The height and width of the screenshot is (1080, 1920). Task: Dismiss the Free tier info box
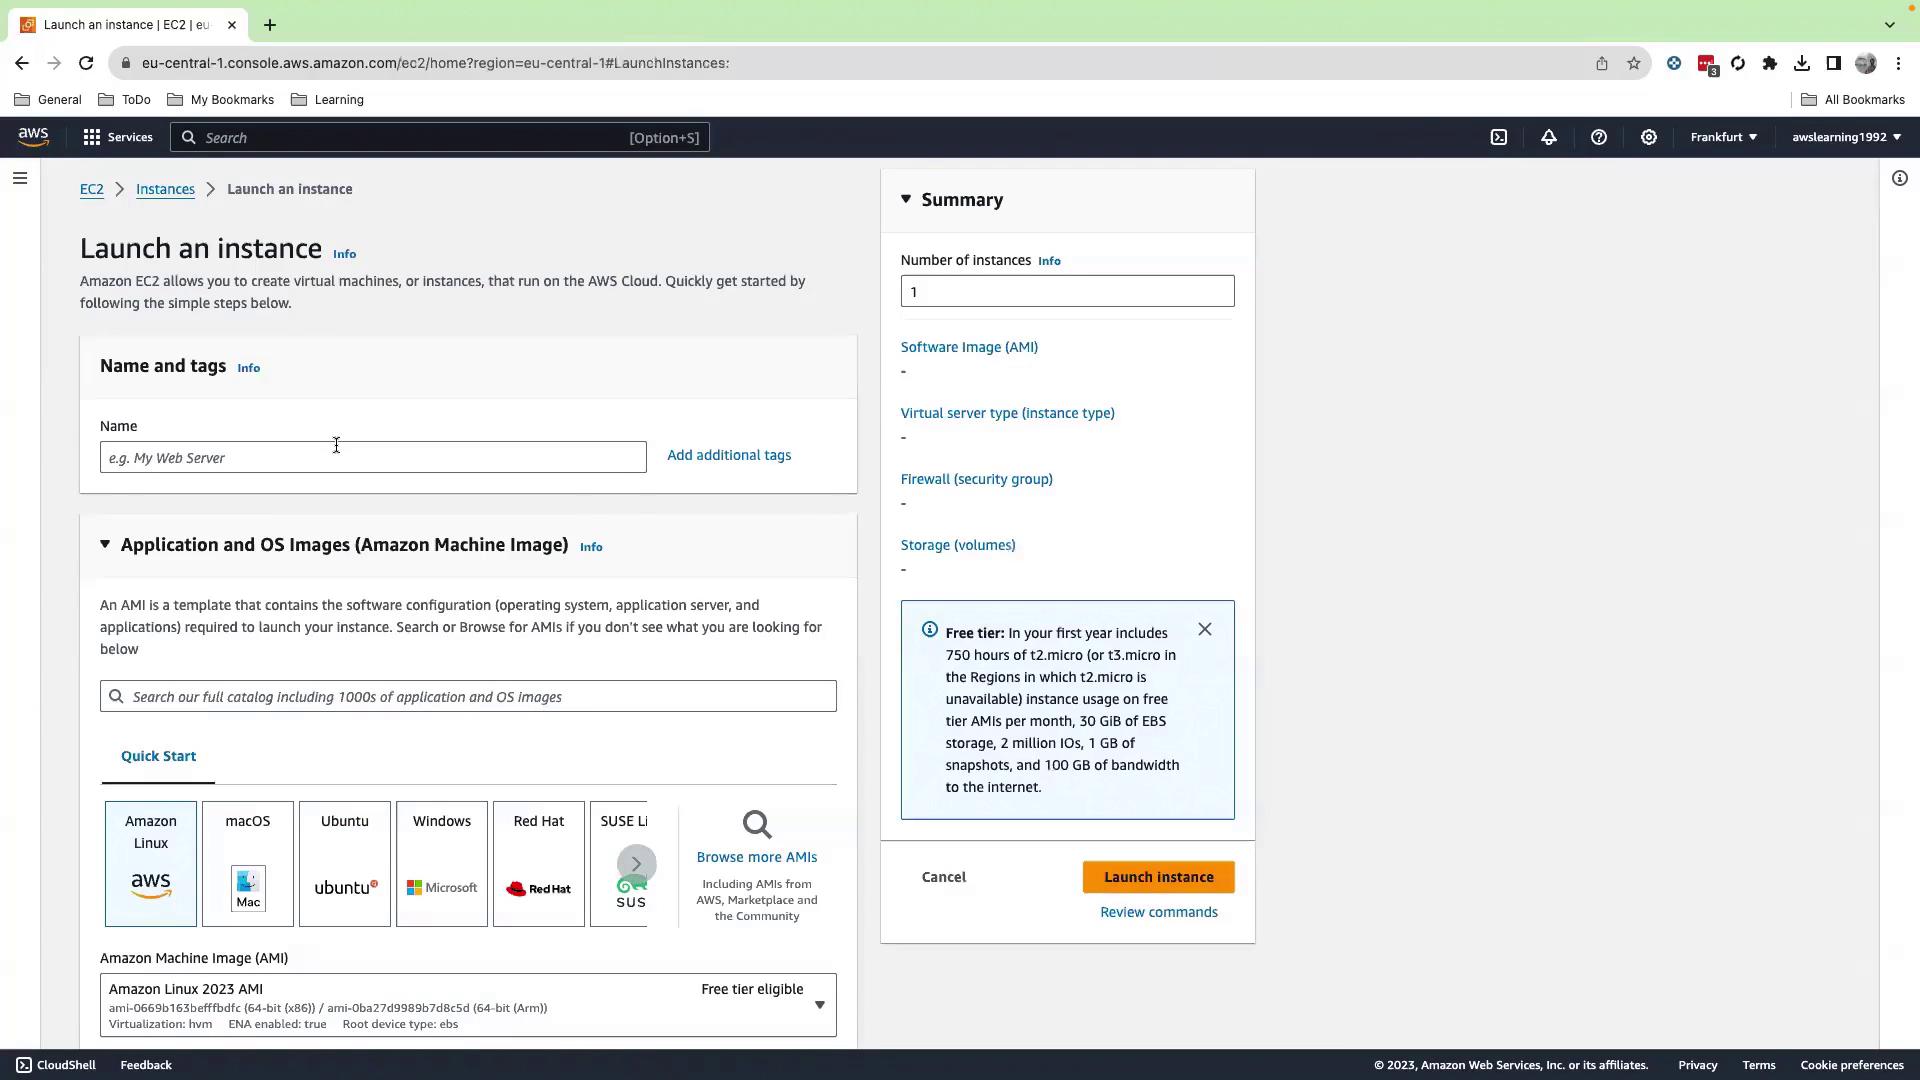1204,630
